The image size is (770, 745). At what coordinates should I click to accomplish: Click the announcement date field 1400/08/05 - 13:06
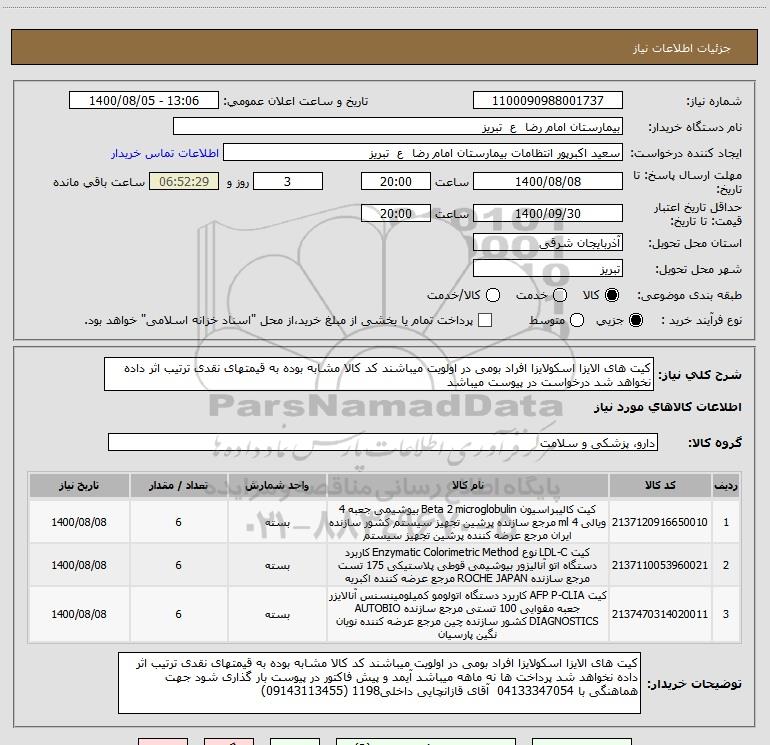point(144,101)
